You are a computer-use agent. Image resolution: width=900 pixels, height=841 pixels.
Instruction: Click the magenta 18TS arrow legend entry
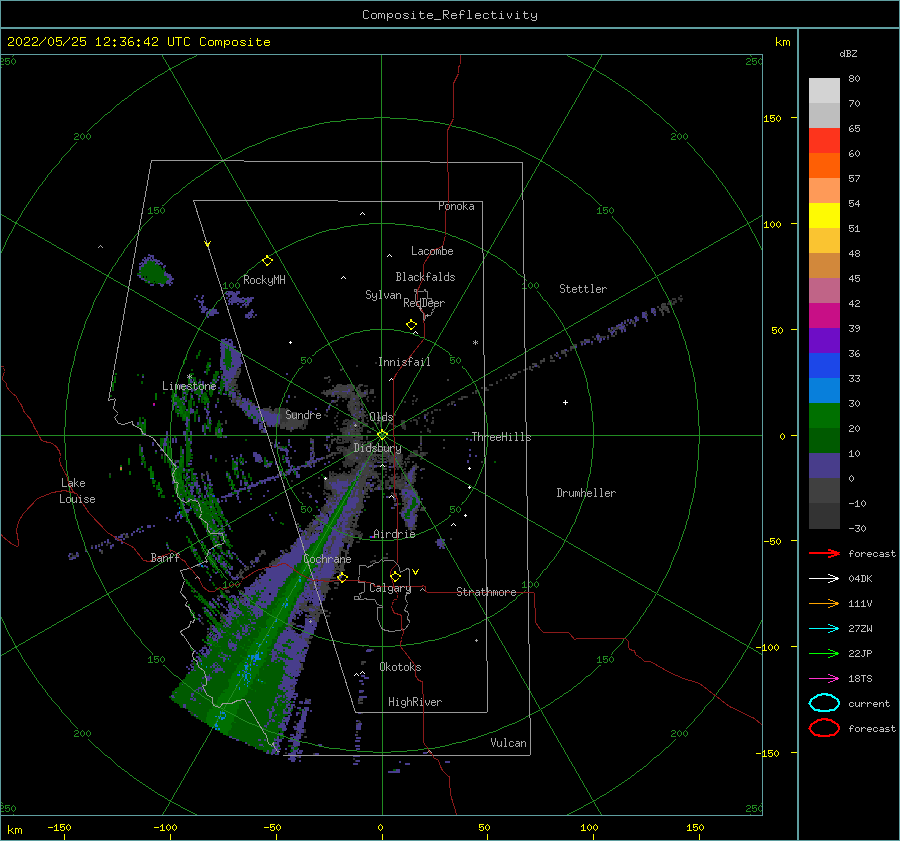[824, 679]
